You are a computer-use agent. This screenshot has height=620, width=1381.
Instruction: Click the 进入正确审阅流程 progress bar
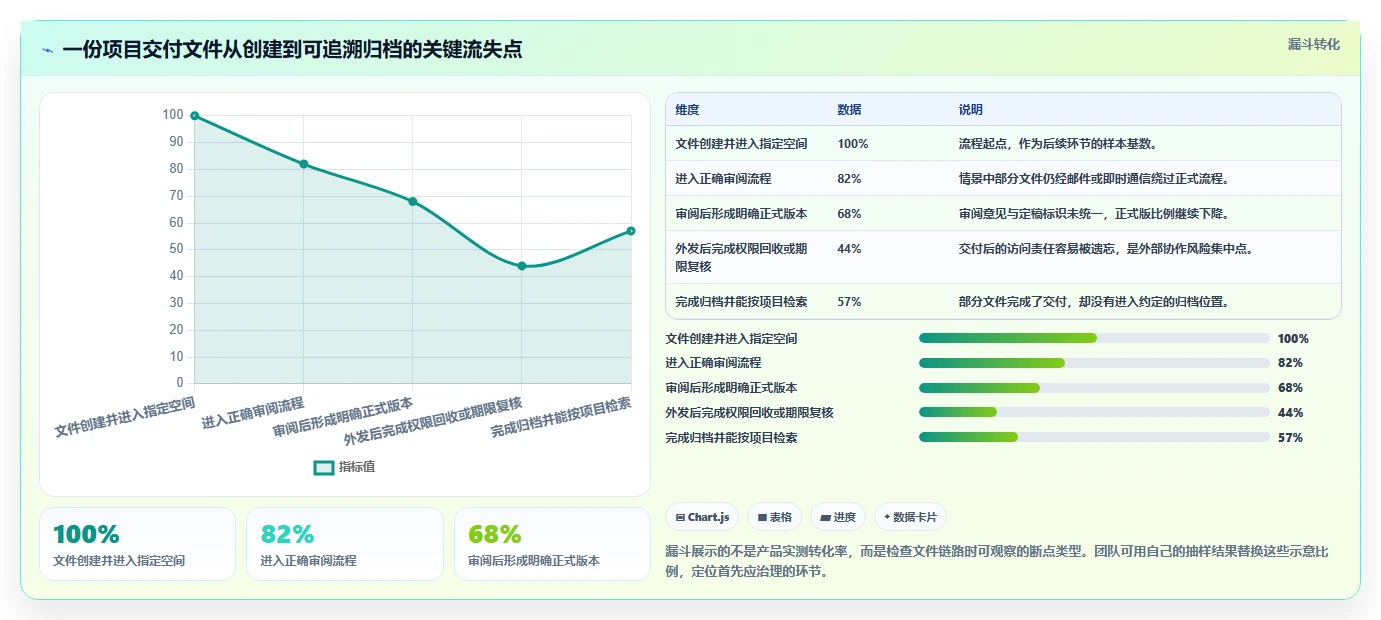click(x=1094, y=363)
